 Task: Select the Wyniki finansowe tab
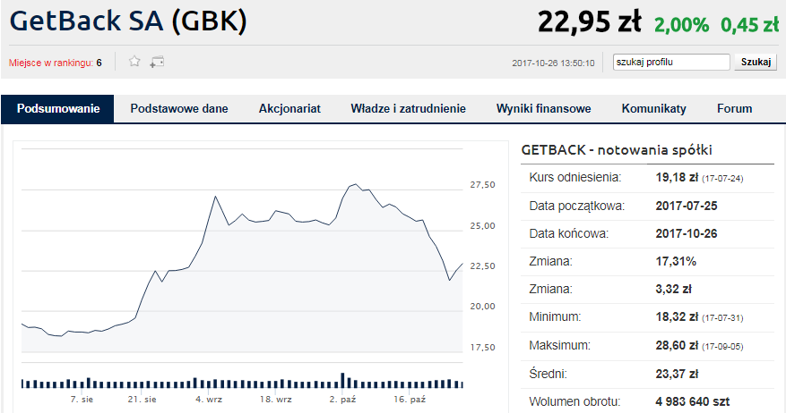(x=544, y=109)
